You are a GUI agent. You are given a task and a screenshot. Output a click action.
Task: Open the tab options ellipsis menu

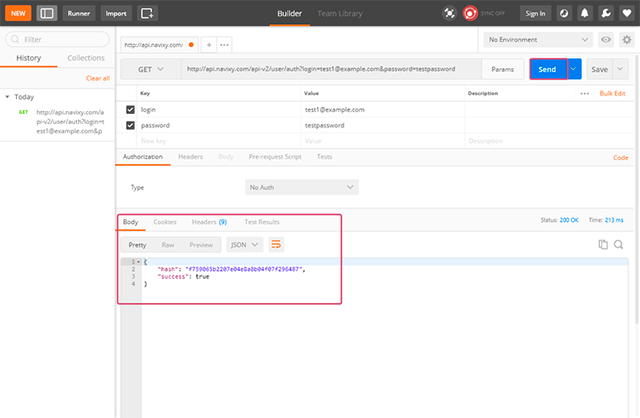point(224,44)
